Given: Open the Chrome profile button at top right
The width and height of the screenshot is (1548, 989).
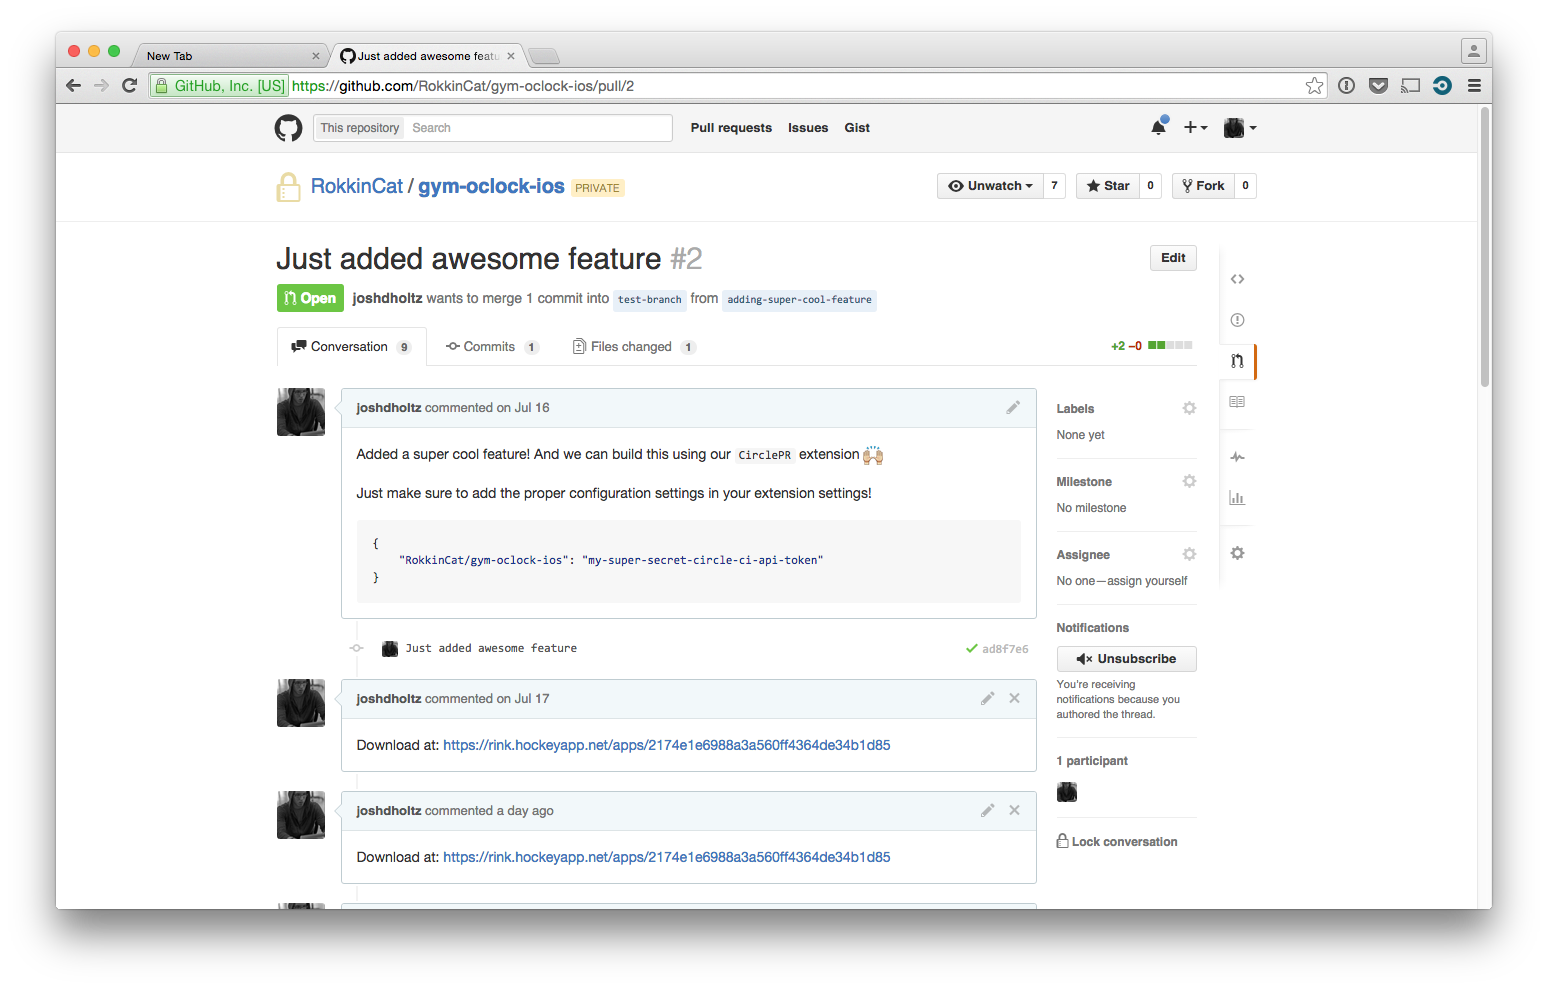Looking at the screenshot, I should [1473, 50].
